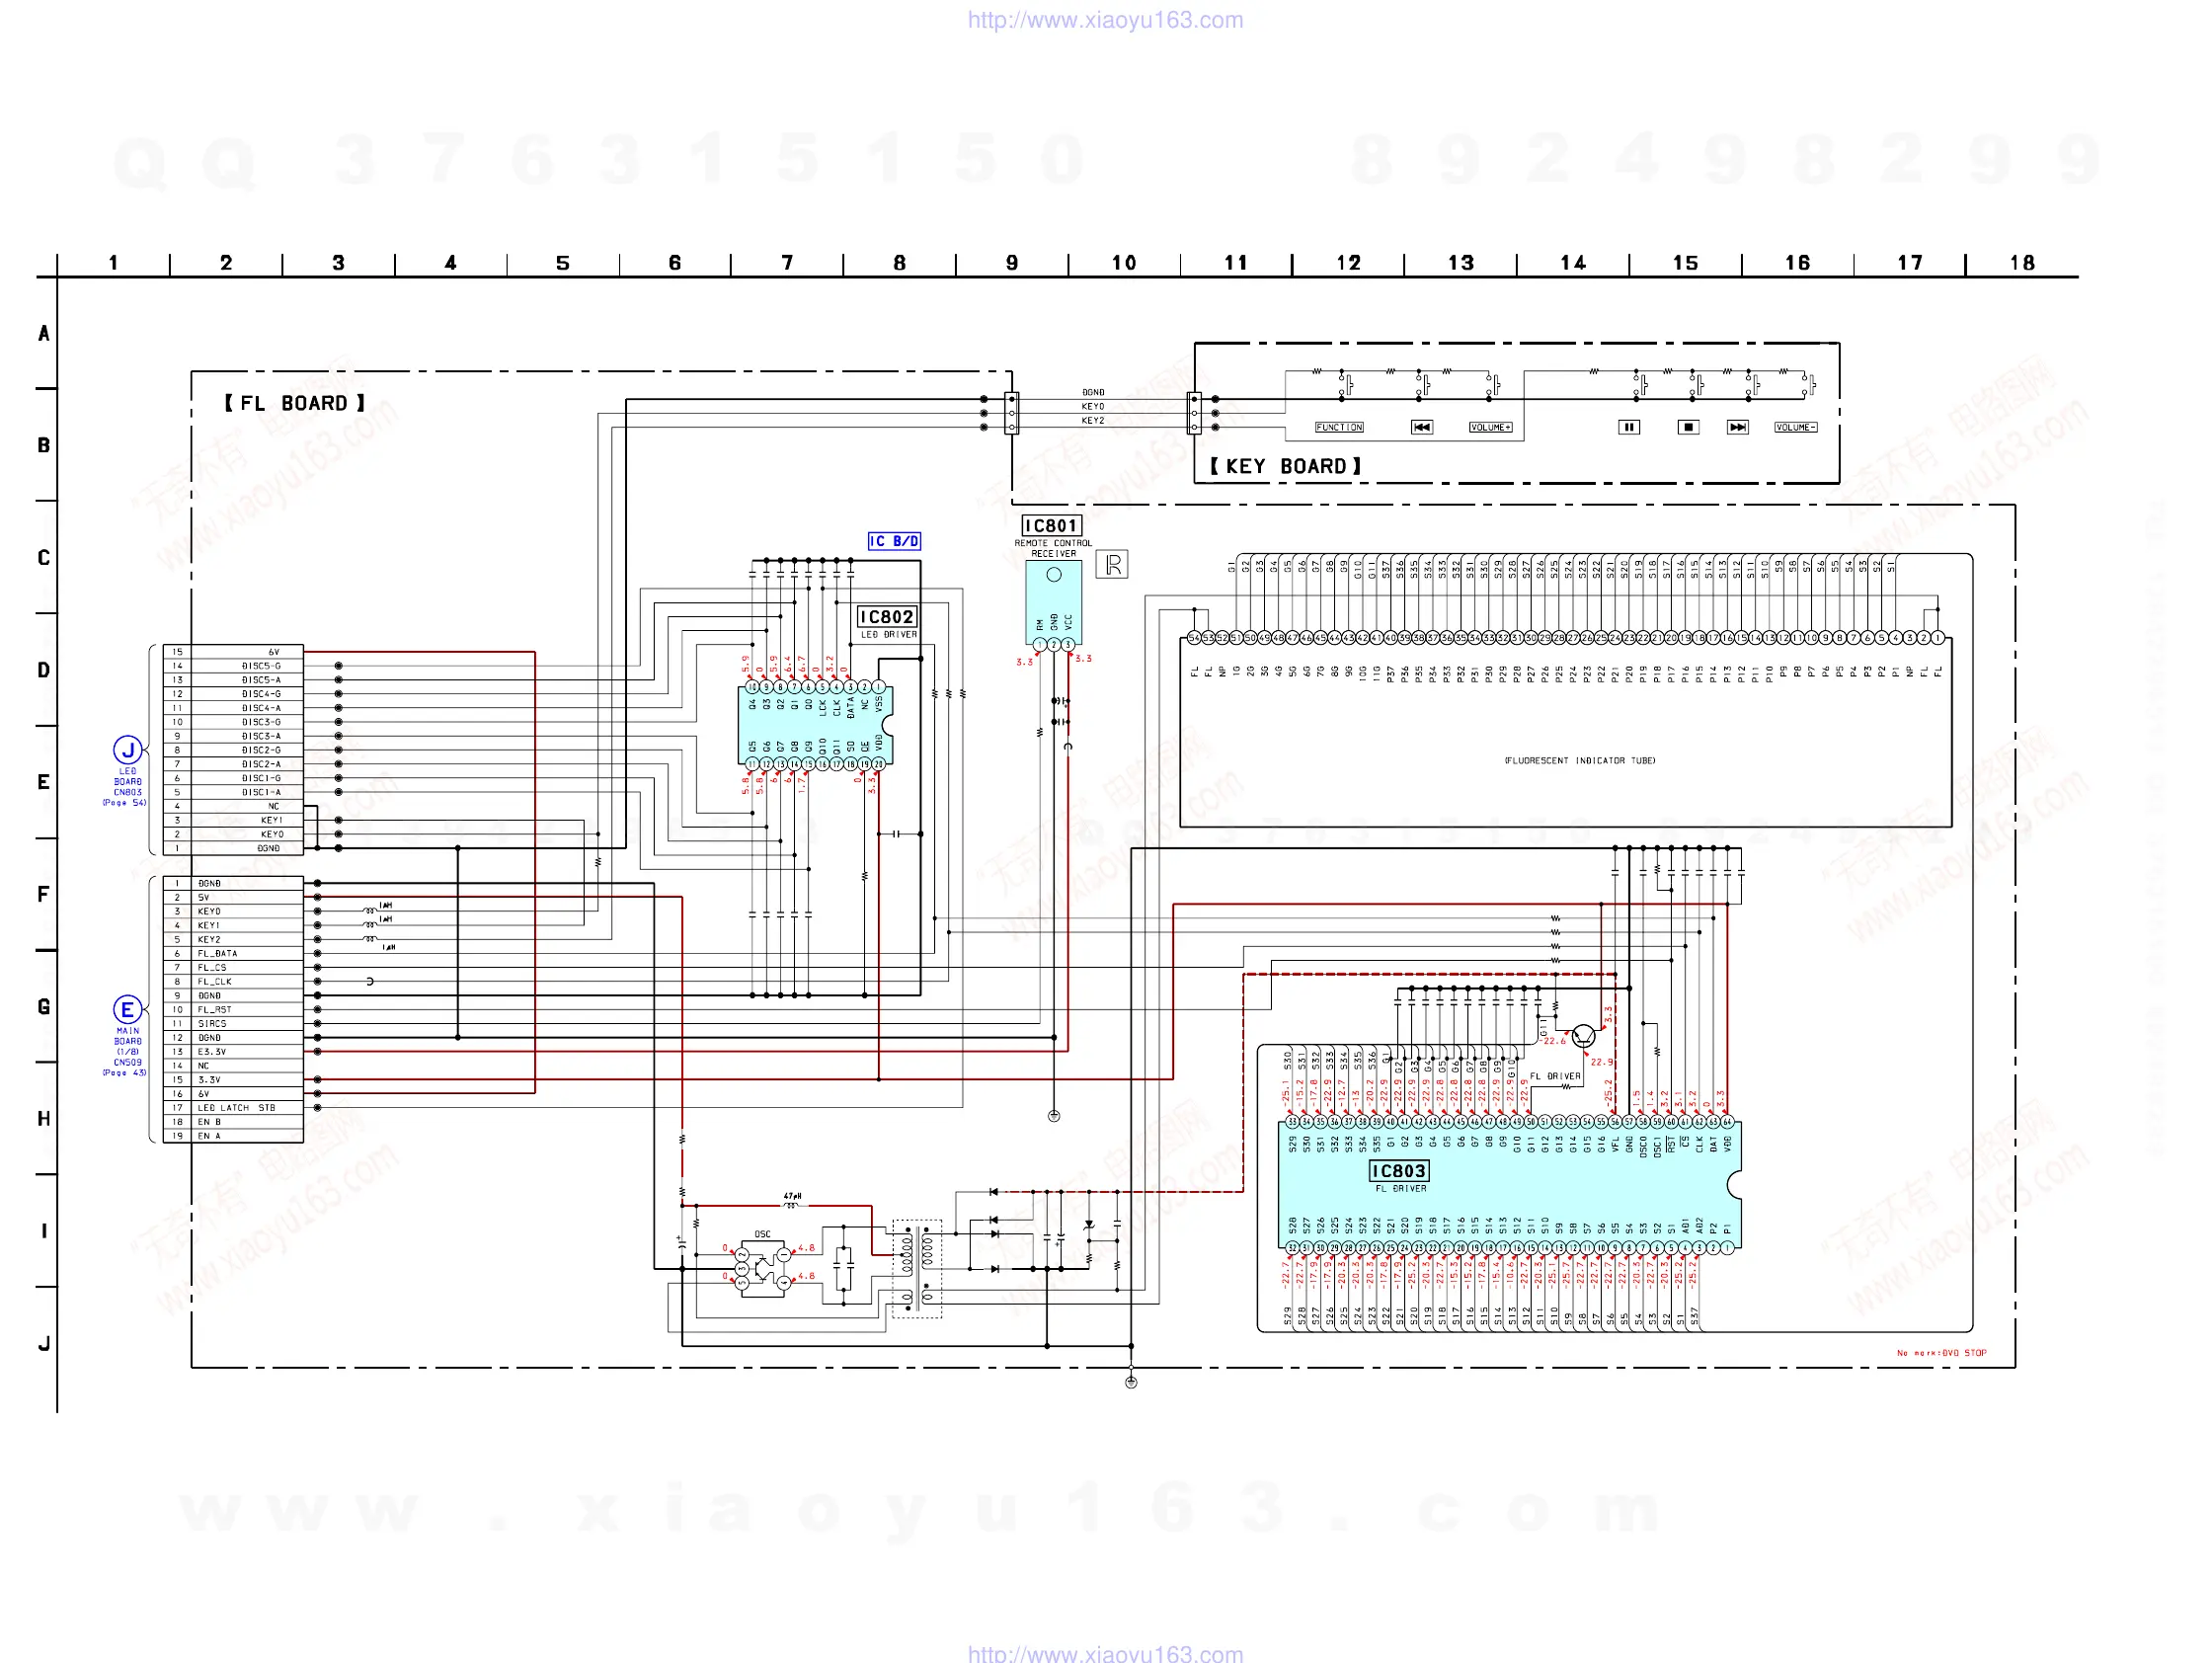Click the transistor symbol labeled FL DRIVER
The image size is (2212, 1663).
1584,1036
